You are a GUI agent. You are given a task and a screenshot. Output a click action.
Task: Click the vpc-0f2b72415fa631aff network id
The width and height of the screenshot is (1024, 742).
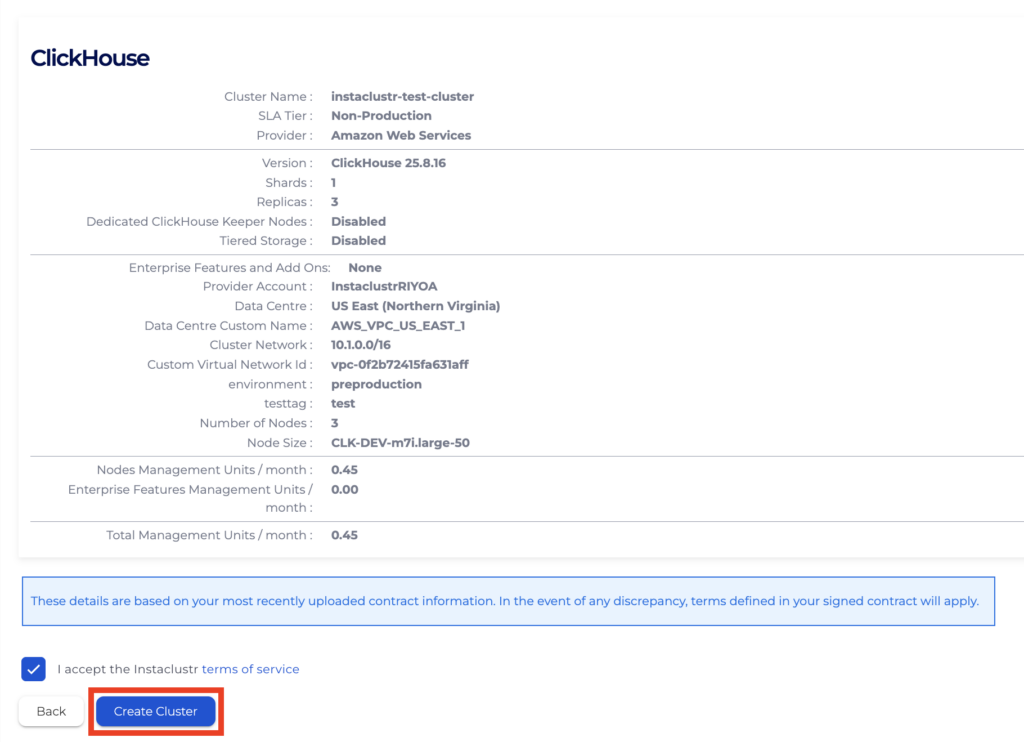400,364
